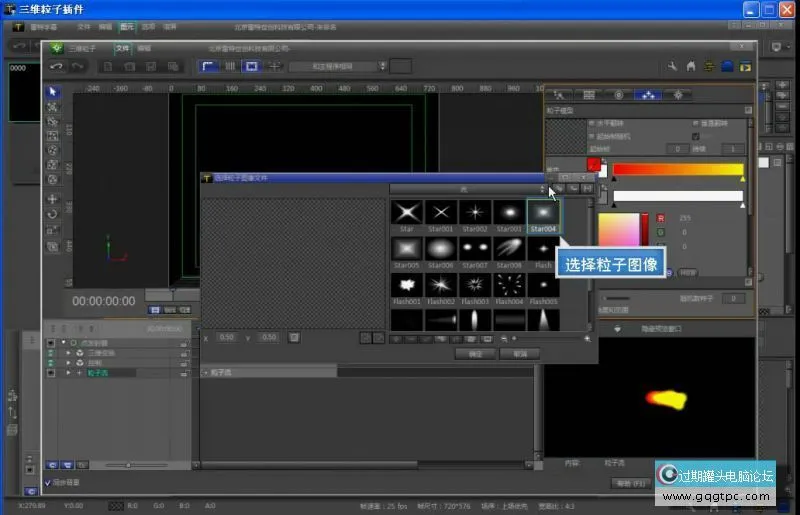Click the 确定 button in the image dialog

(x=476, y=354)
